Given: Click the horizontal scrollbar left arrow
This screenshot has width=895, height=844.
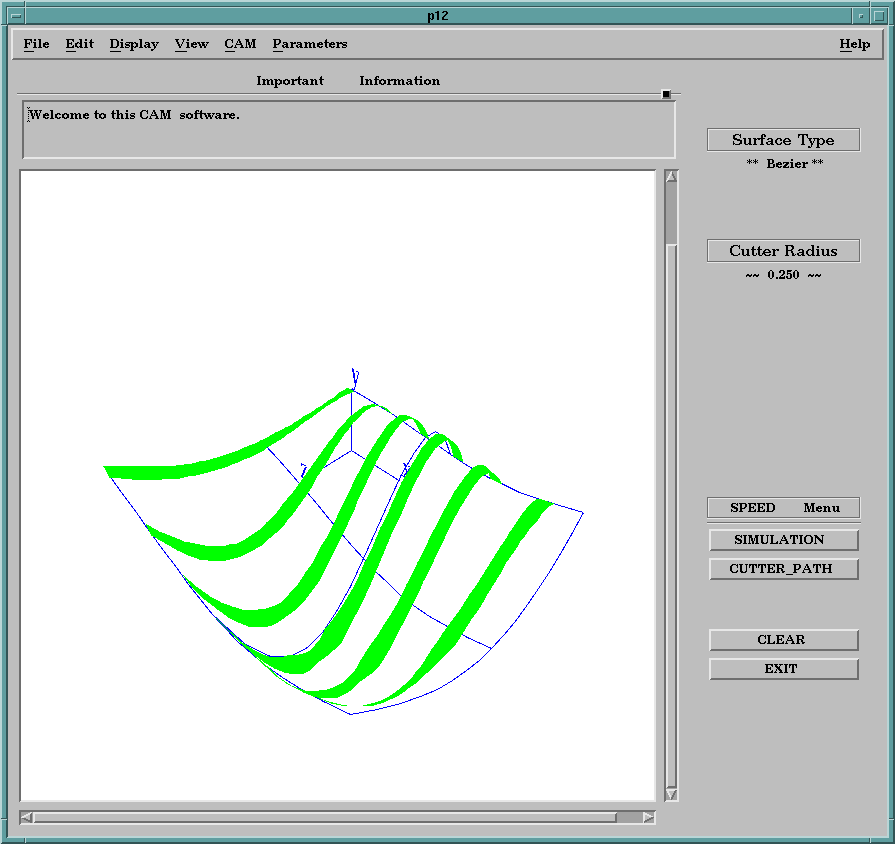Looking at the screenshot, I should click(26, 817).
